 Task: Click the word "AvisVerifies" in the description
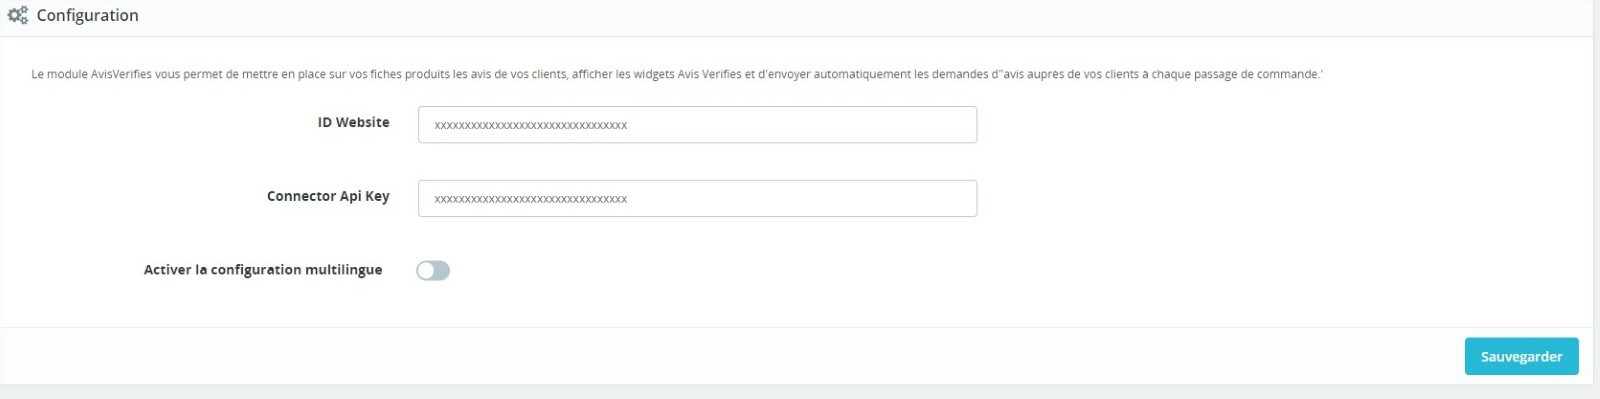121,74
